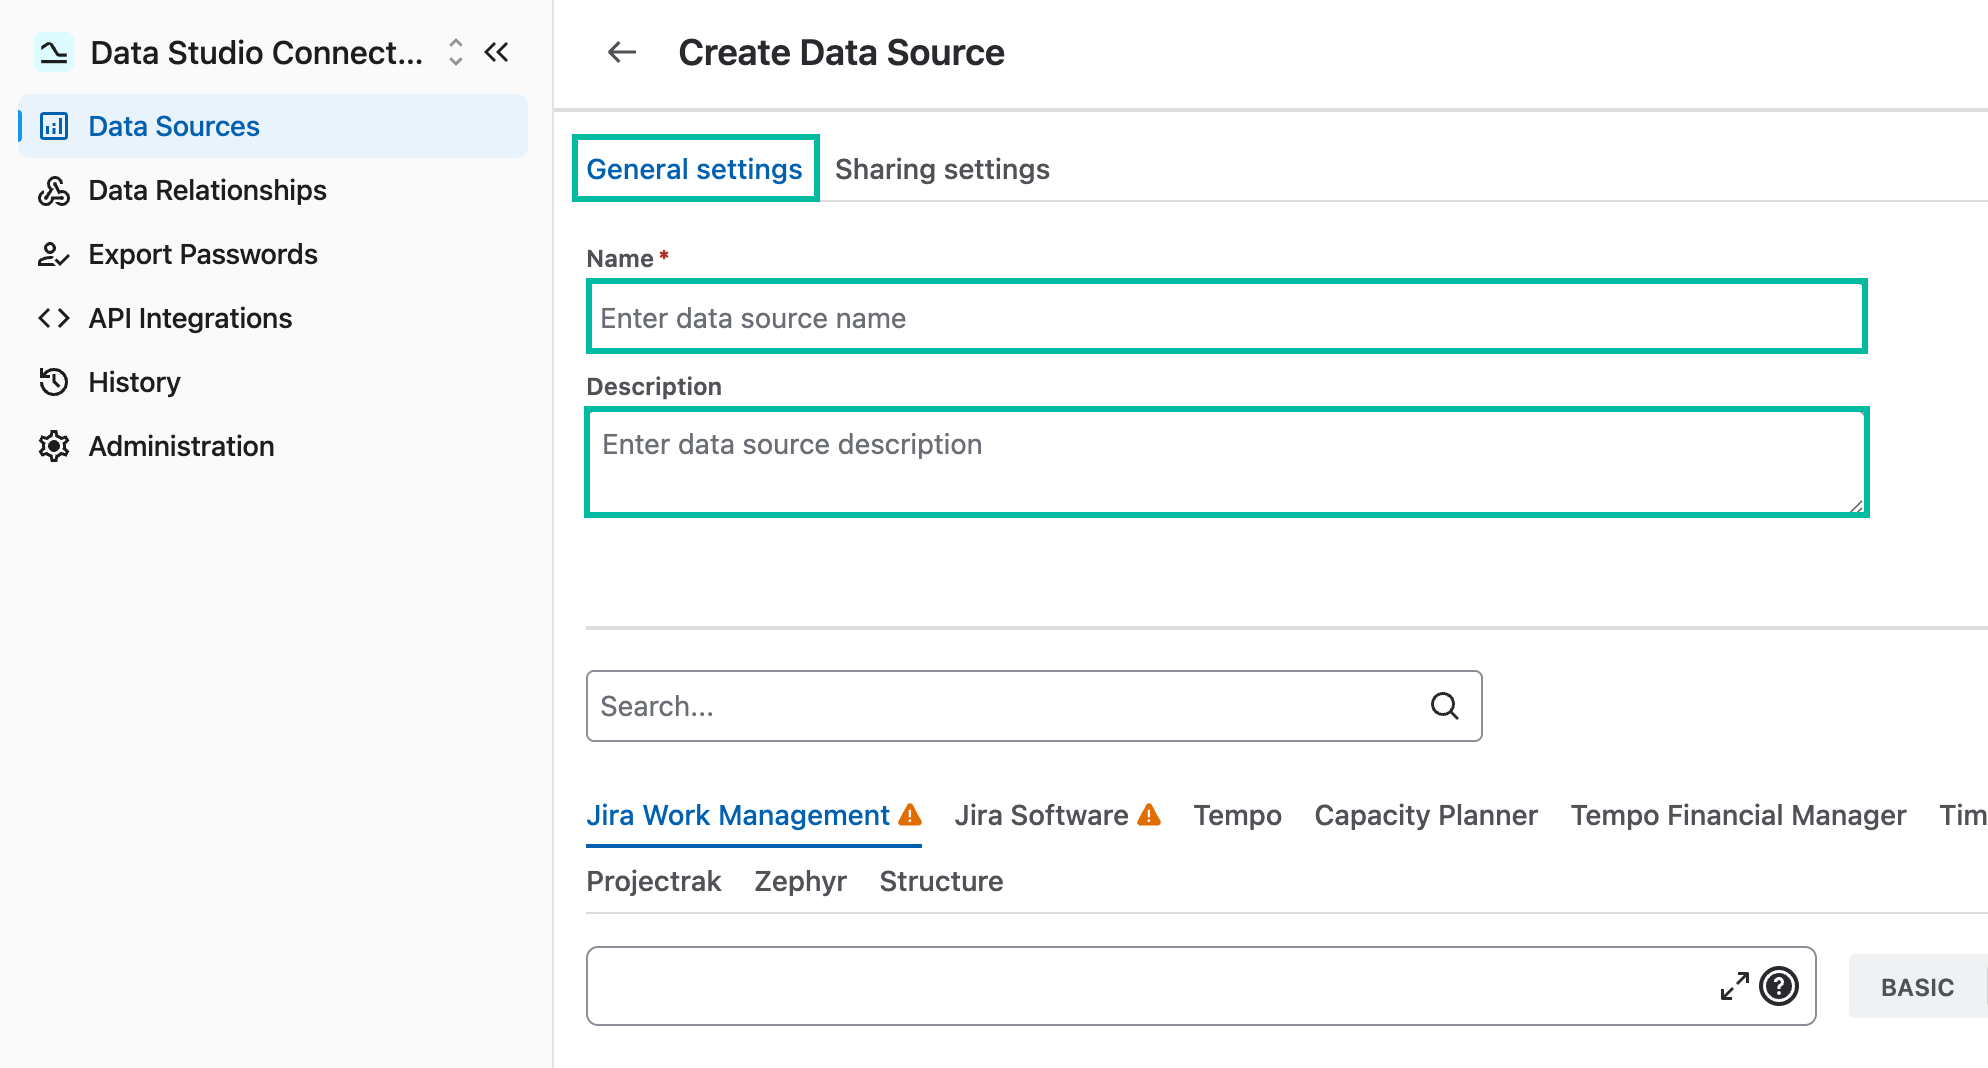This screenshot has height=1068, width=1988.
Task: Switch to the General settings tab
Action: coord(695,169)
